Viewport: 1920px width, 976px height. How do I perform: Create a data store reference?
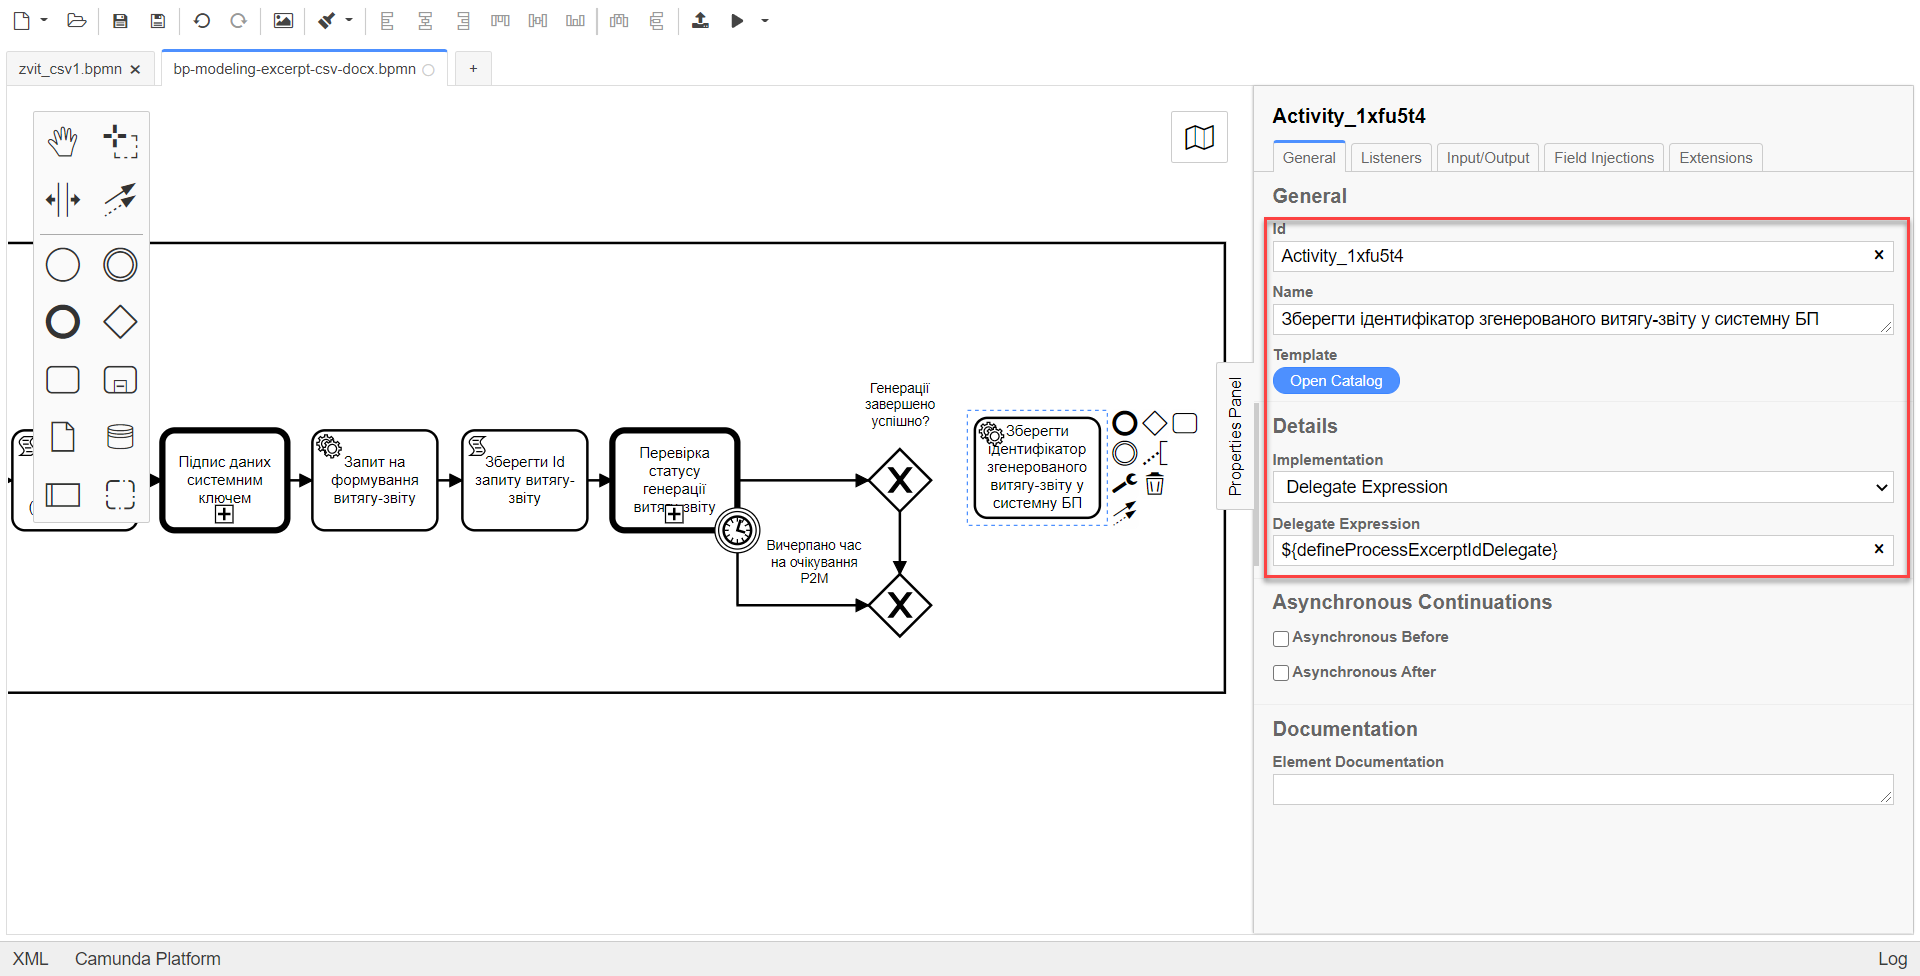coord(120,437)
